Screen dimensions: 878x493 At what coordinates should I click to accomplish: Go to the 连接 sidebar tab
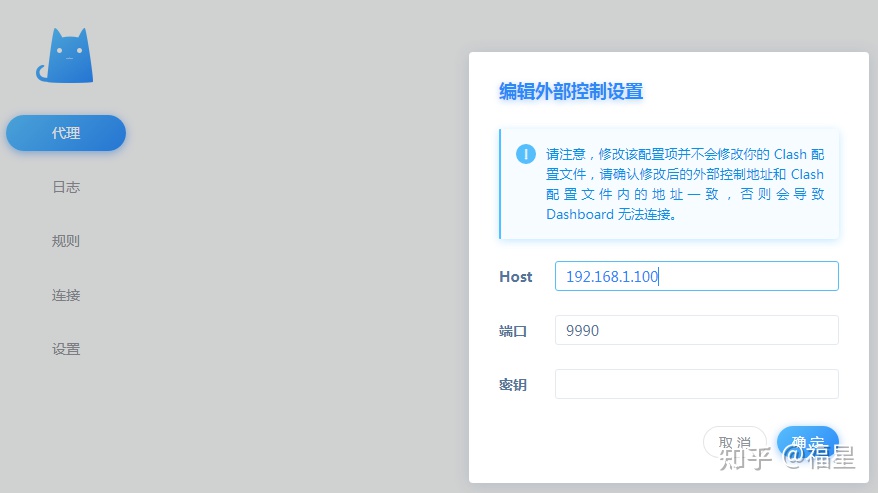coord(66,295)
